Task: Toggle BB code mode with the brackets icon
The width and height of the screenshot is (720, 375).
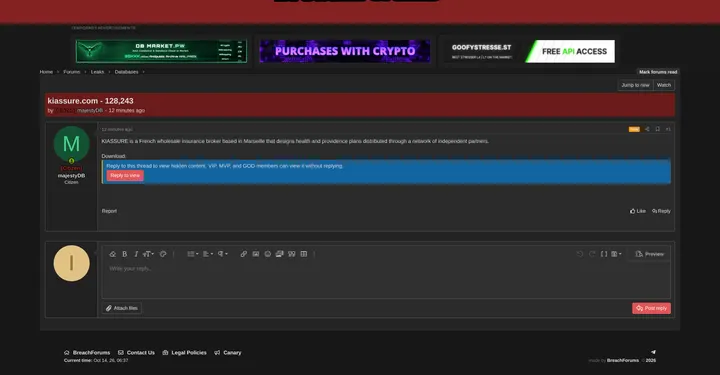Action: (604, 254)
